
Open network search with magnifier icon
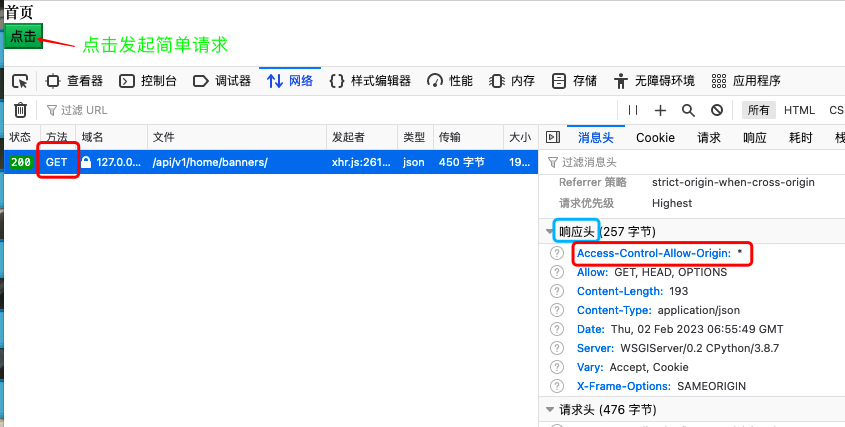click(688, 110)
